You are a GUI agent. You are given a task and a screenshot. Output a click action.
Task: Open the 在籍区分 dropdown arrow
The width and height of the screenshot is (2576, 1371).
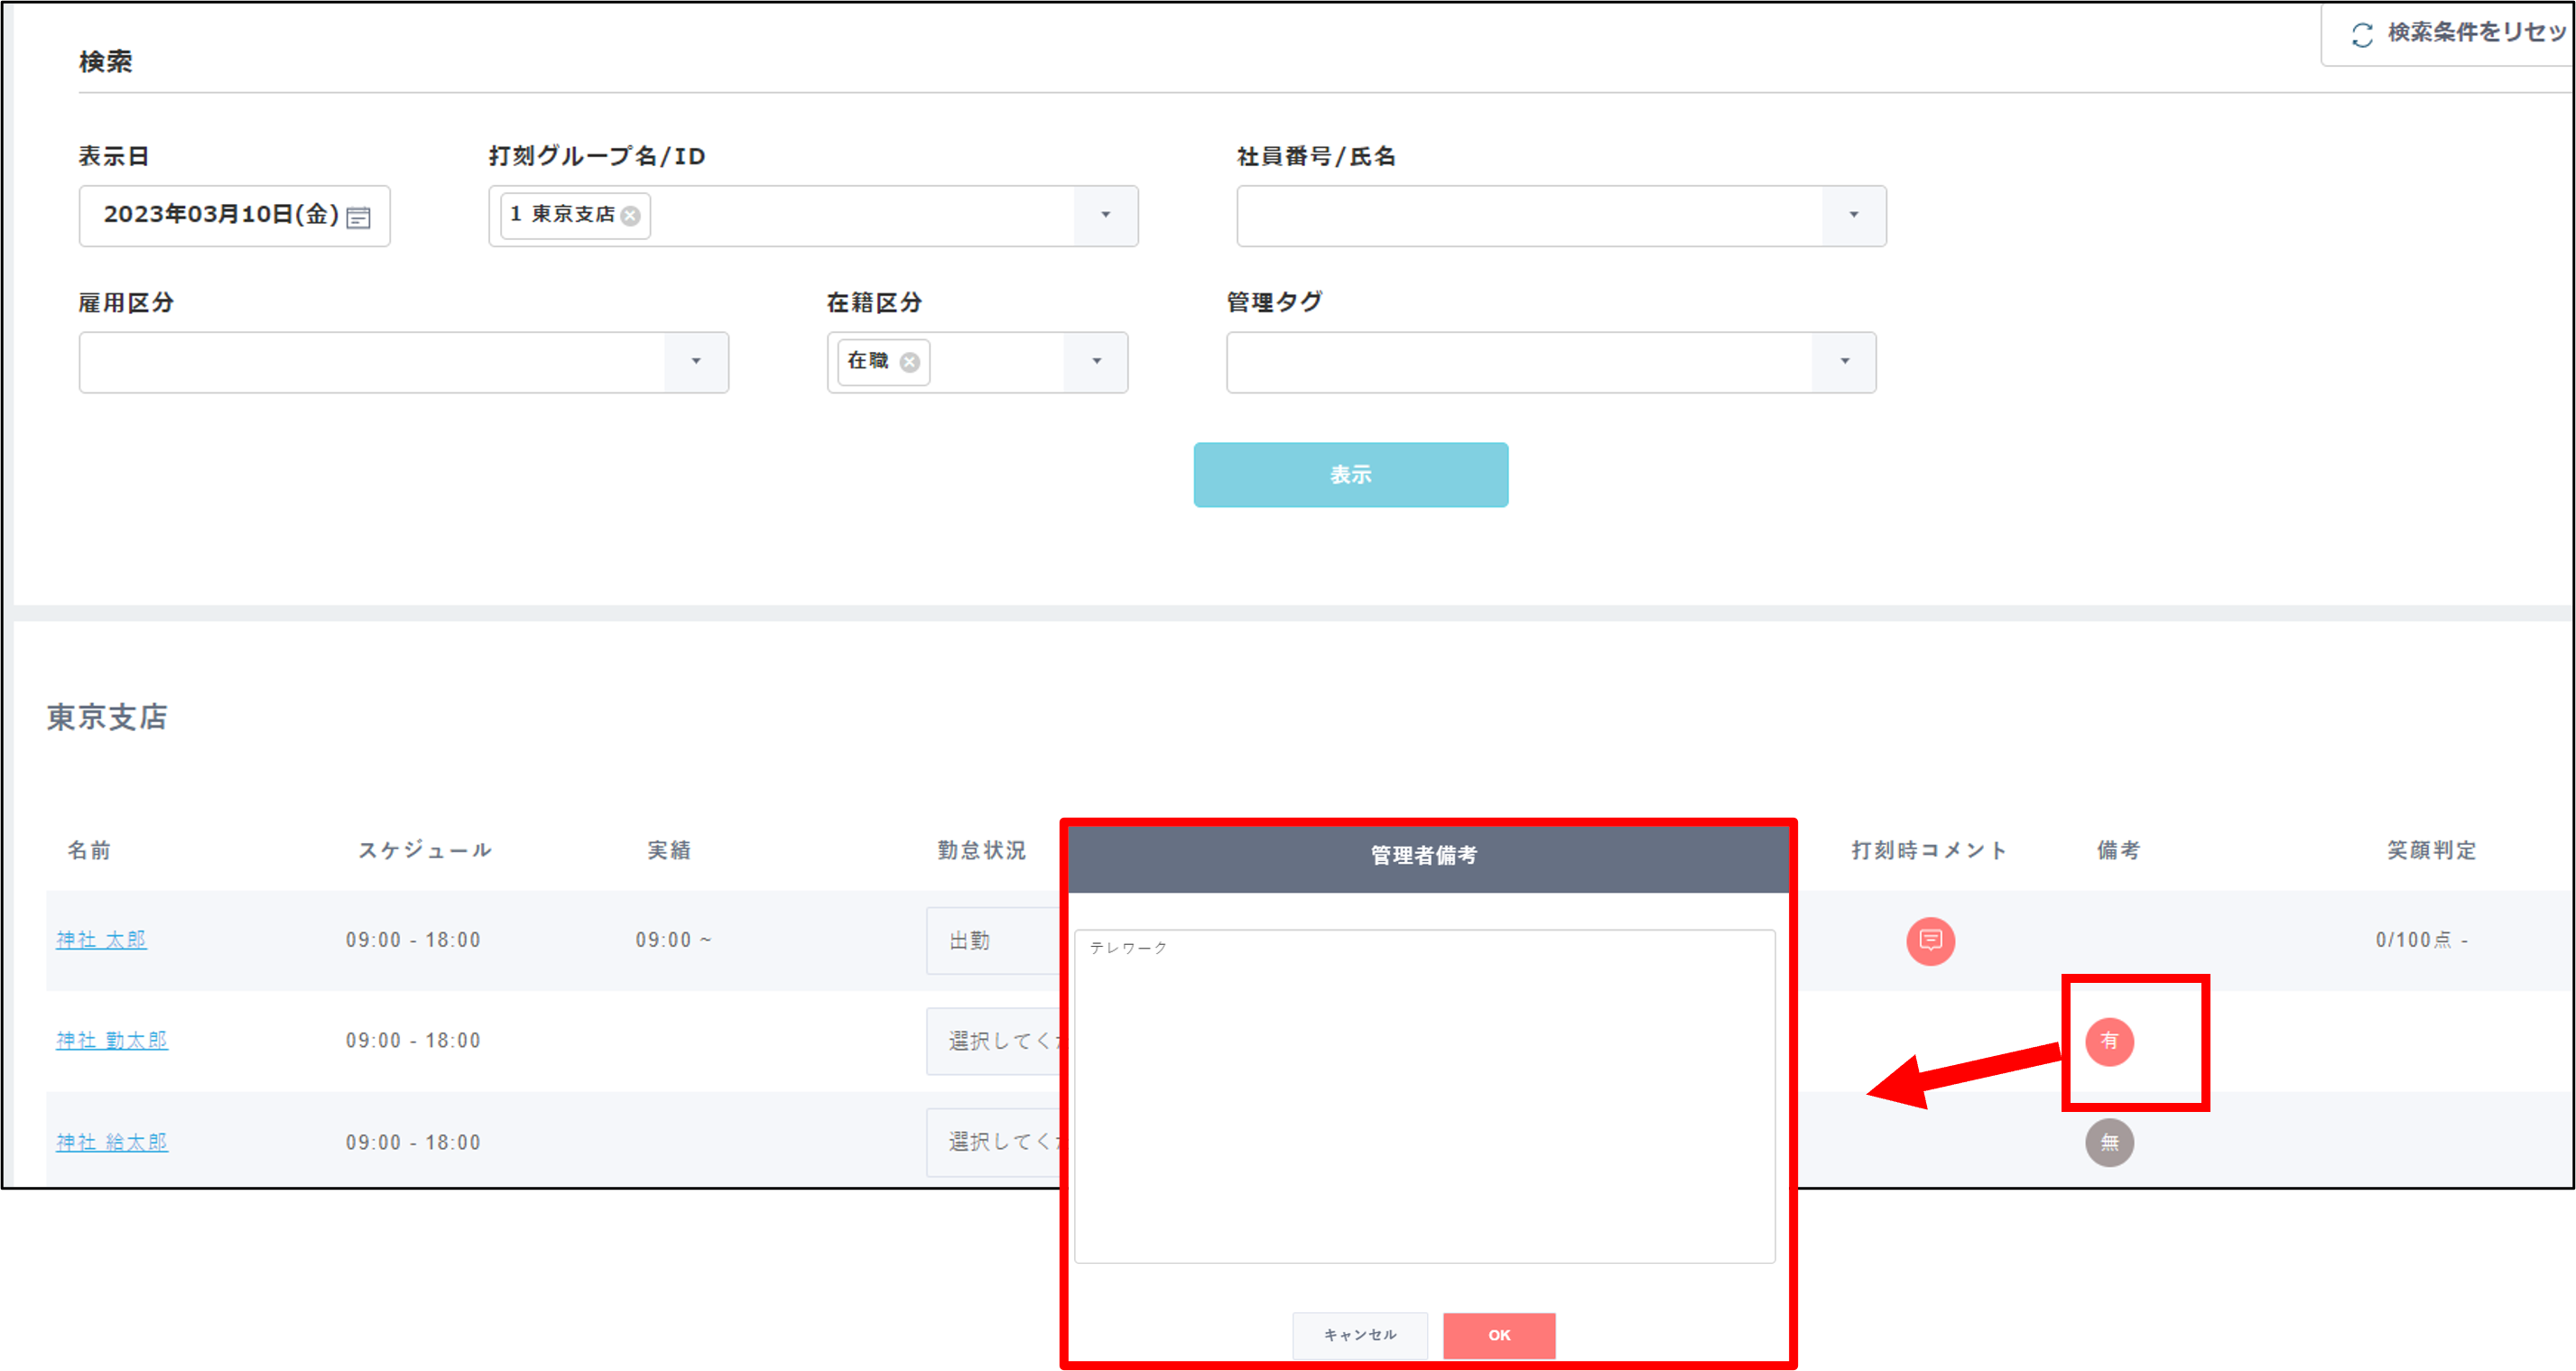(x=1096, y=362)
